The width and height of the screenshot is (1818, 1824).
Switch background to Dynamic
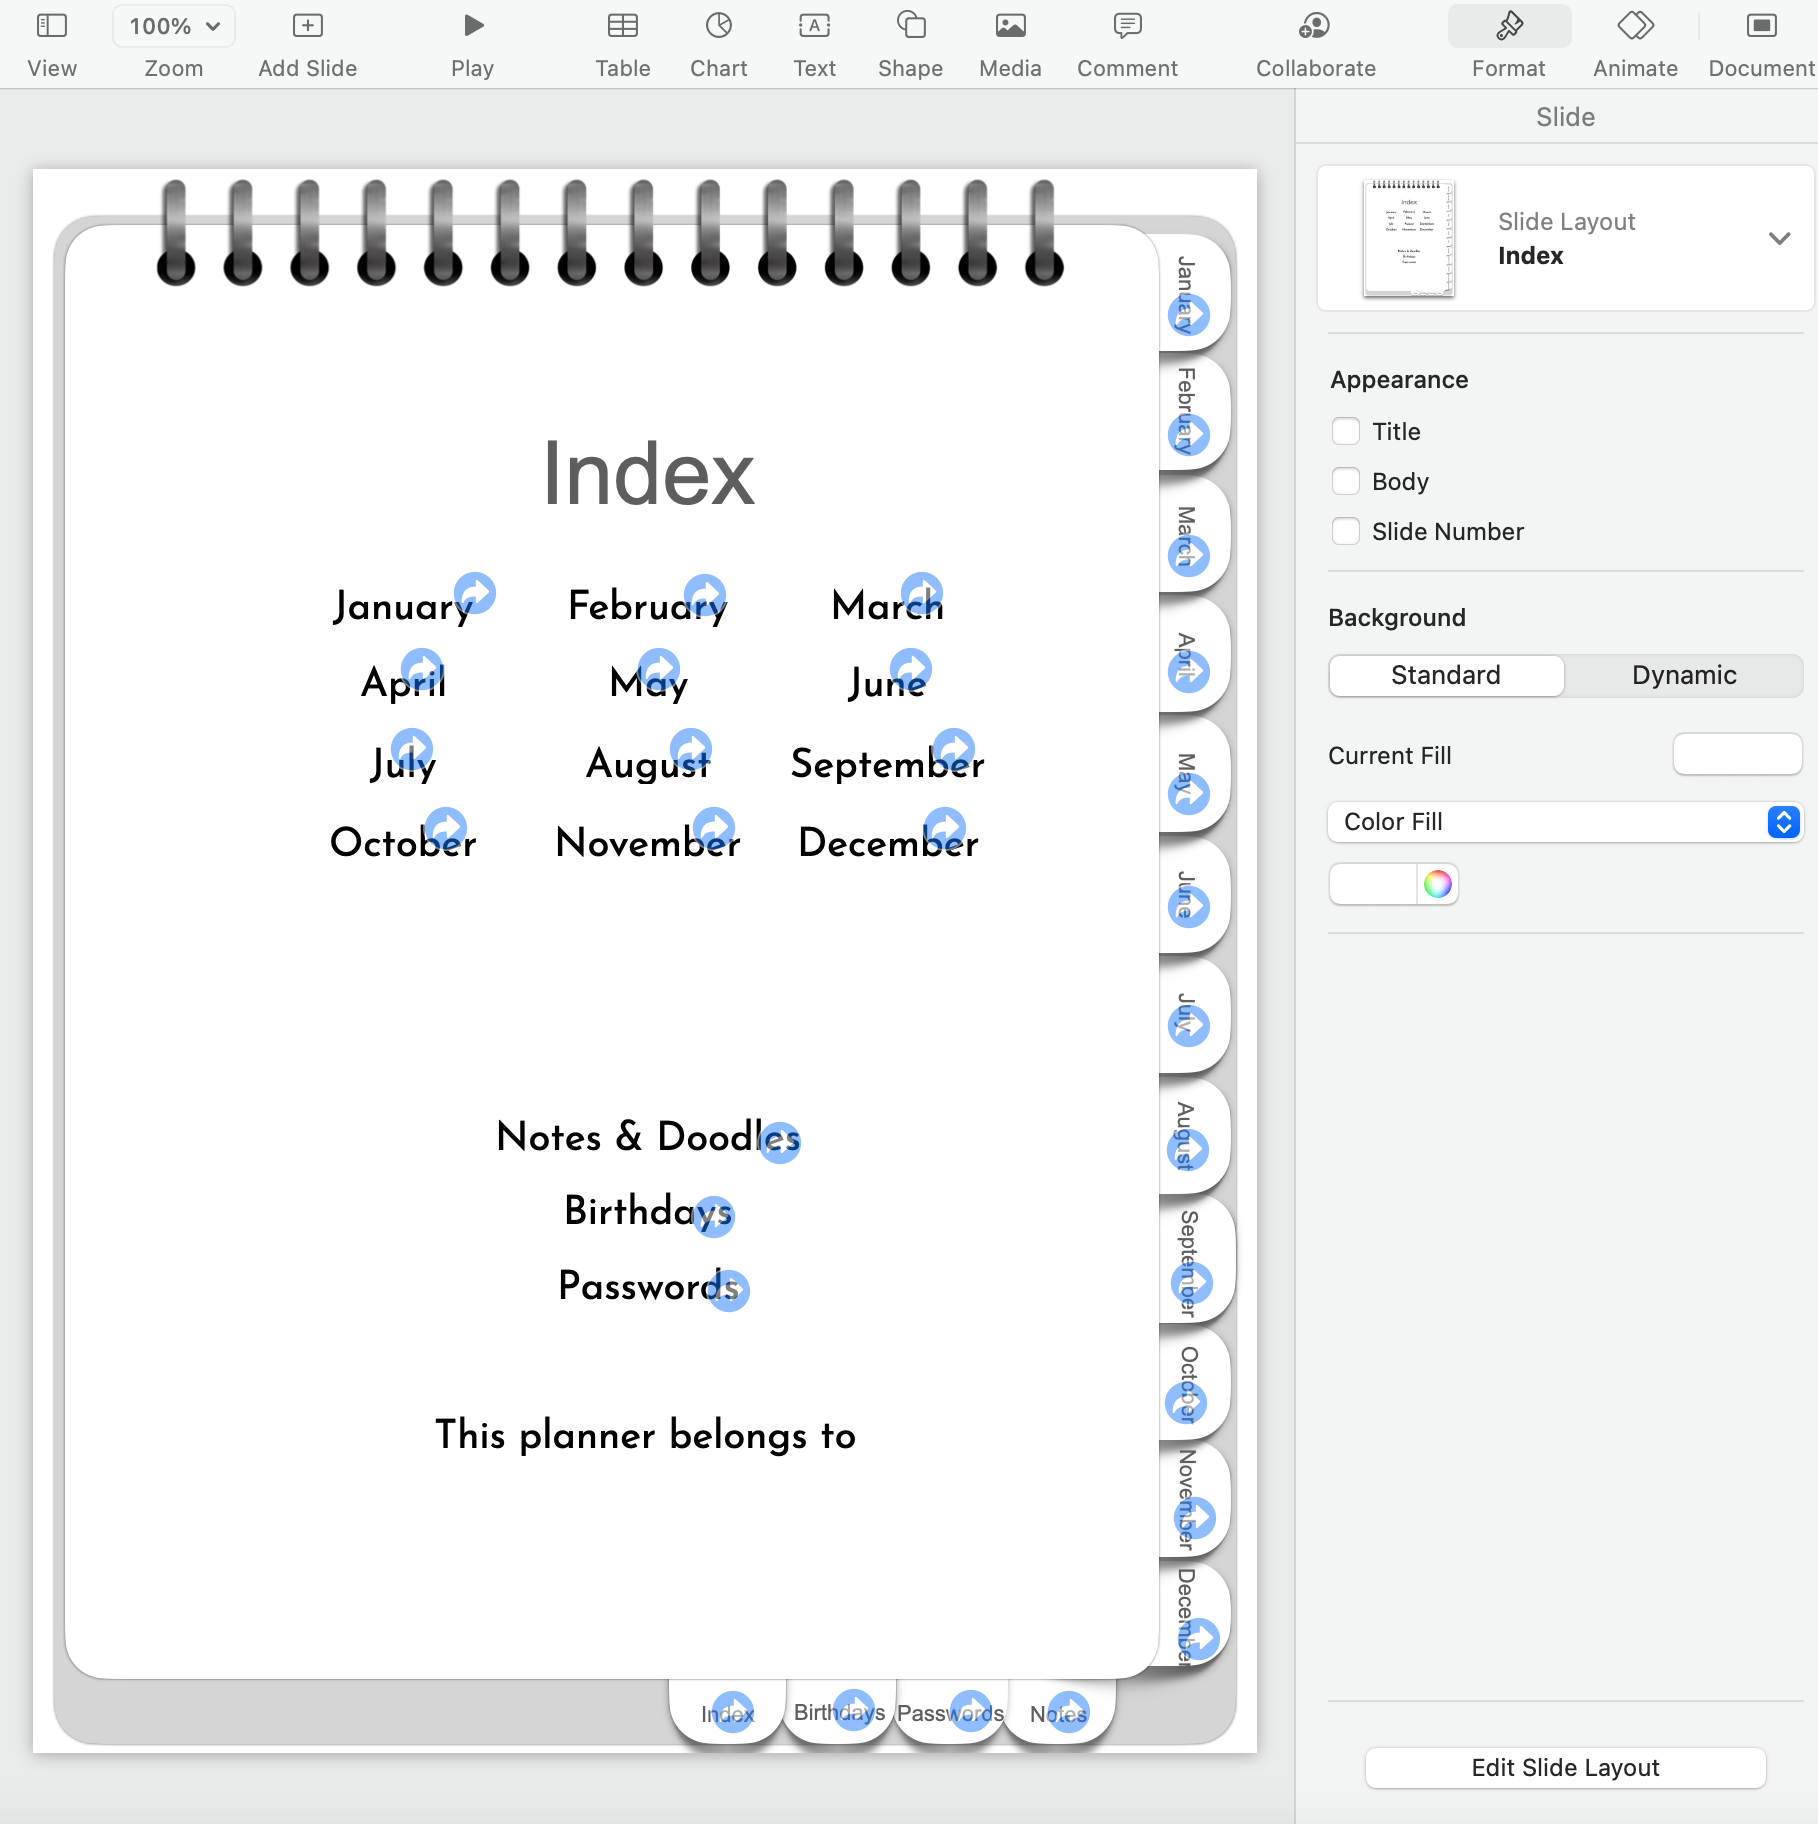pos(1684,676)
